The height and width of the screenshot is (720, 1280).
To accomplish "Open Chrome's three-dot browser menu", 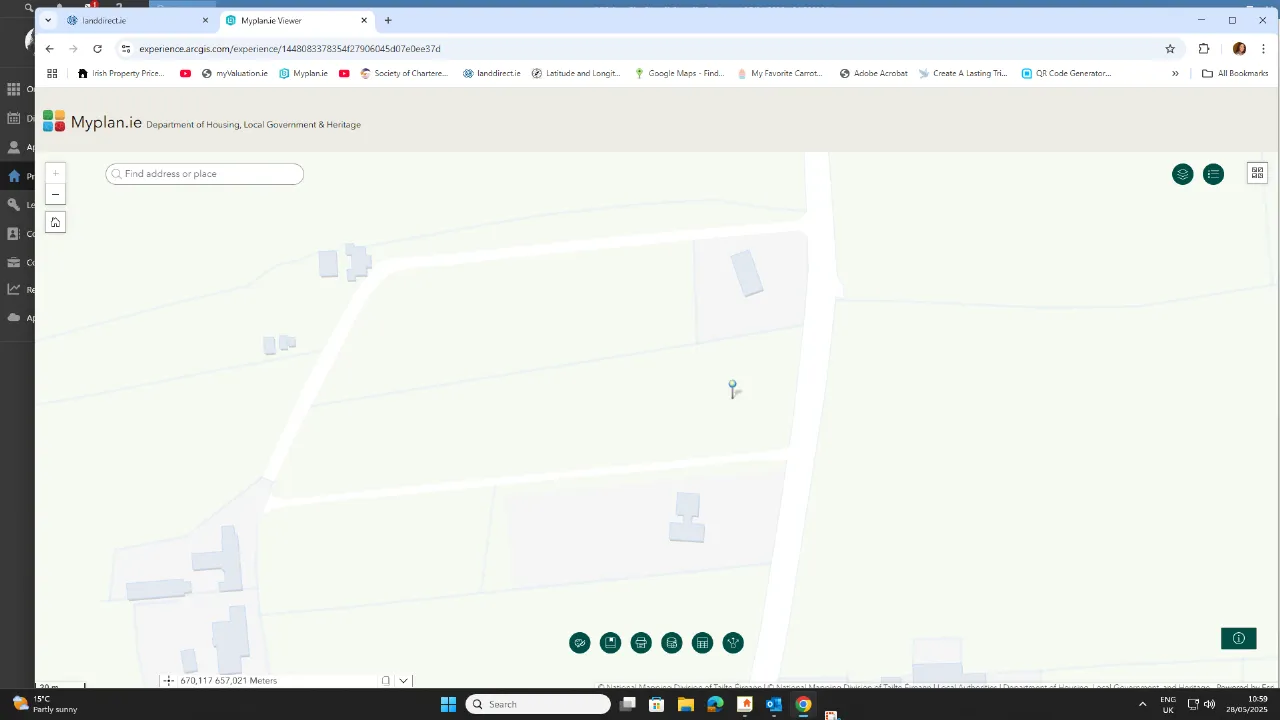I will pos(1264,48).
